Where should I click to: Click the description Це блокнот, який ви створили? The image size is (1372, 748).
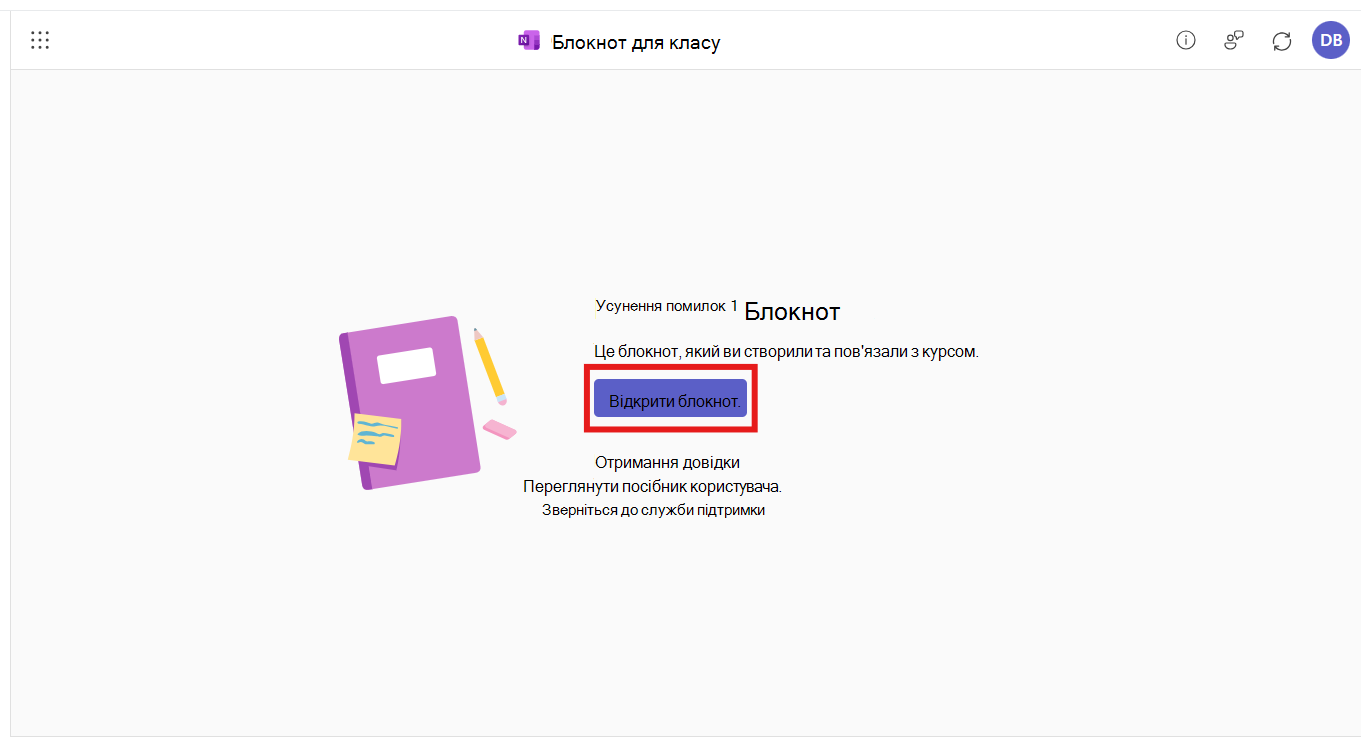(786, 352)
